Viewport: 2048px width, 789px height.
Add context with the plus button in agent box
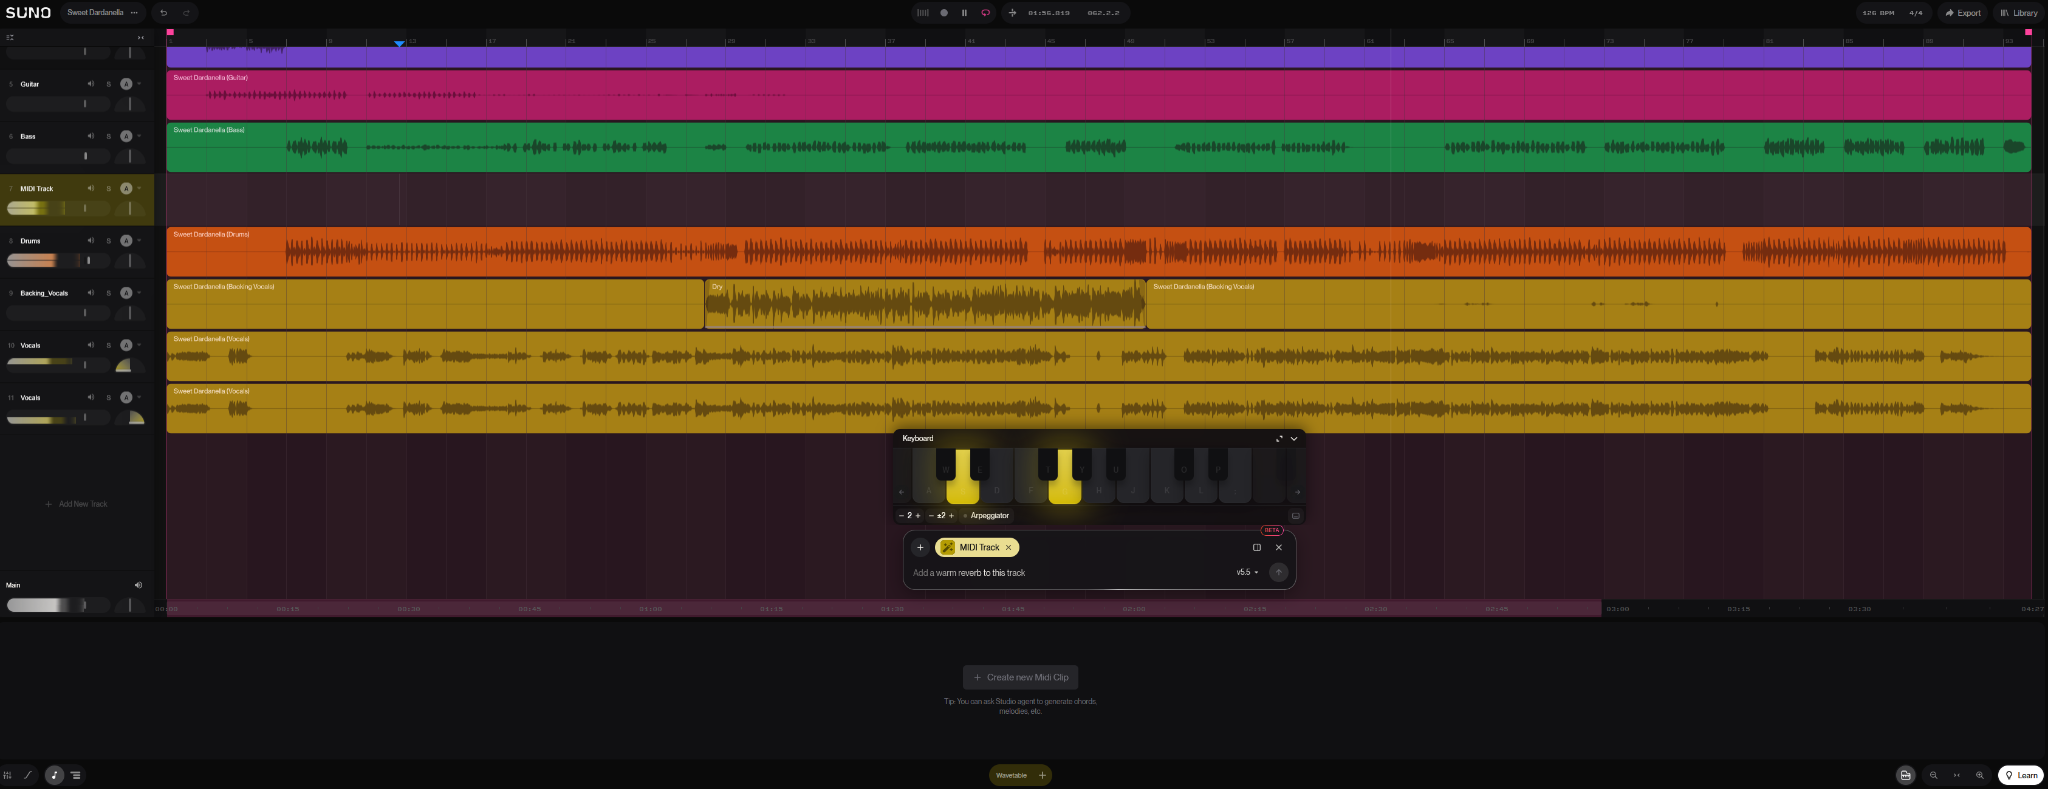pos(921,547)
